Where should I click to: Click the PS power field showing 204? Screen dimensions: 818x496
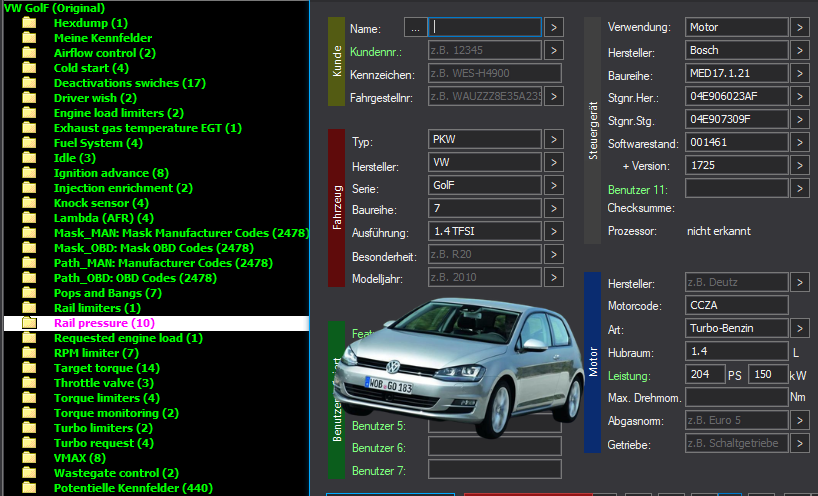705,374
